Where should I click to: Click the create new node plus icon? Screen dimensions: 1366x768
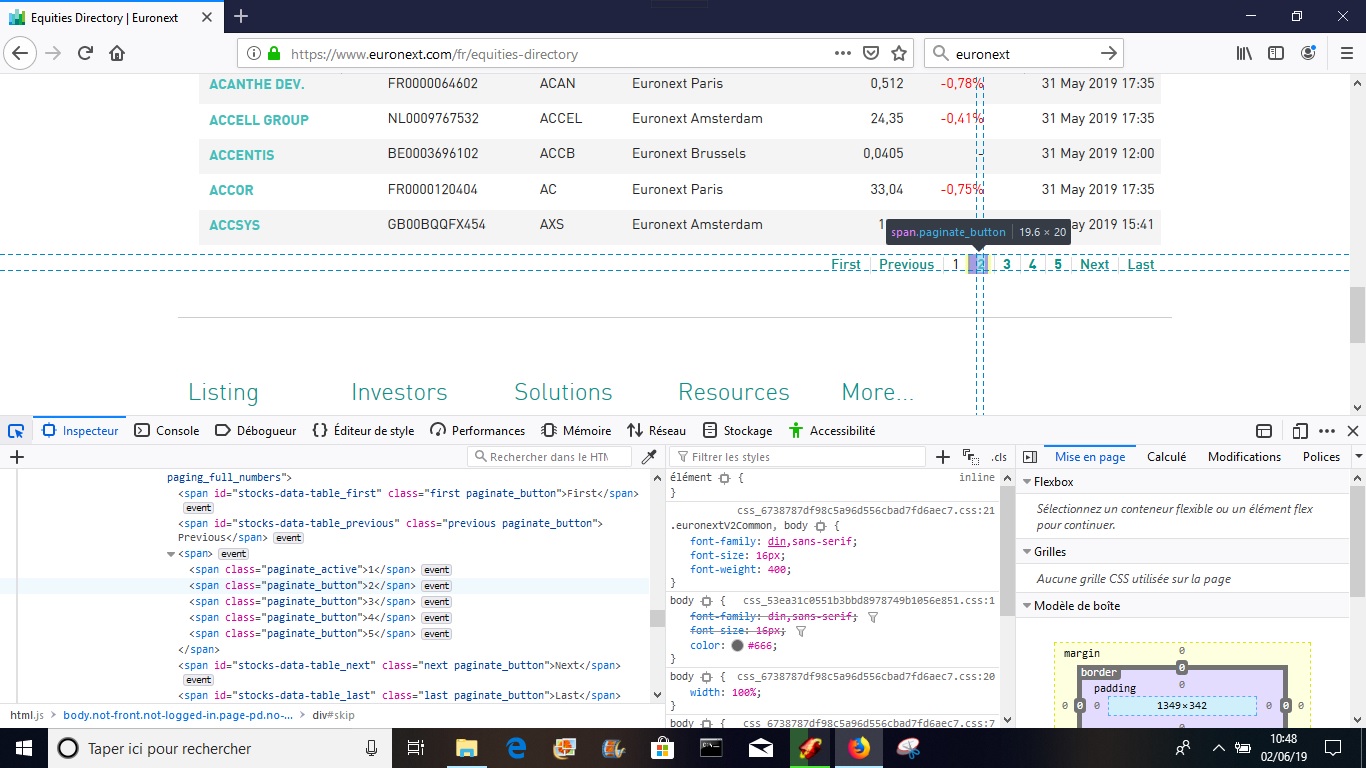tap(16, 457)
